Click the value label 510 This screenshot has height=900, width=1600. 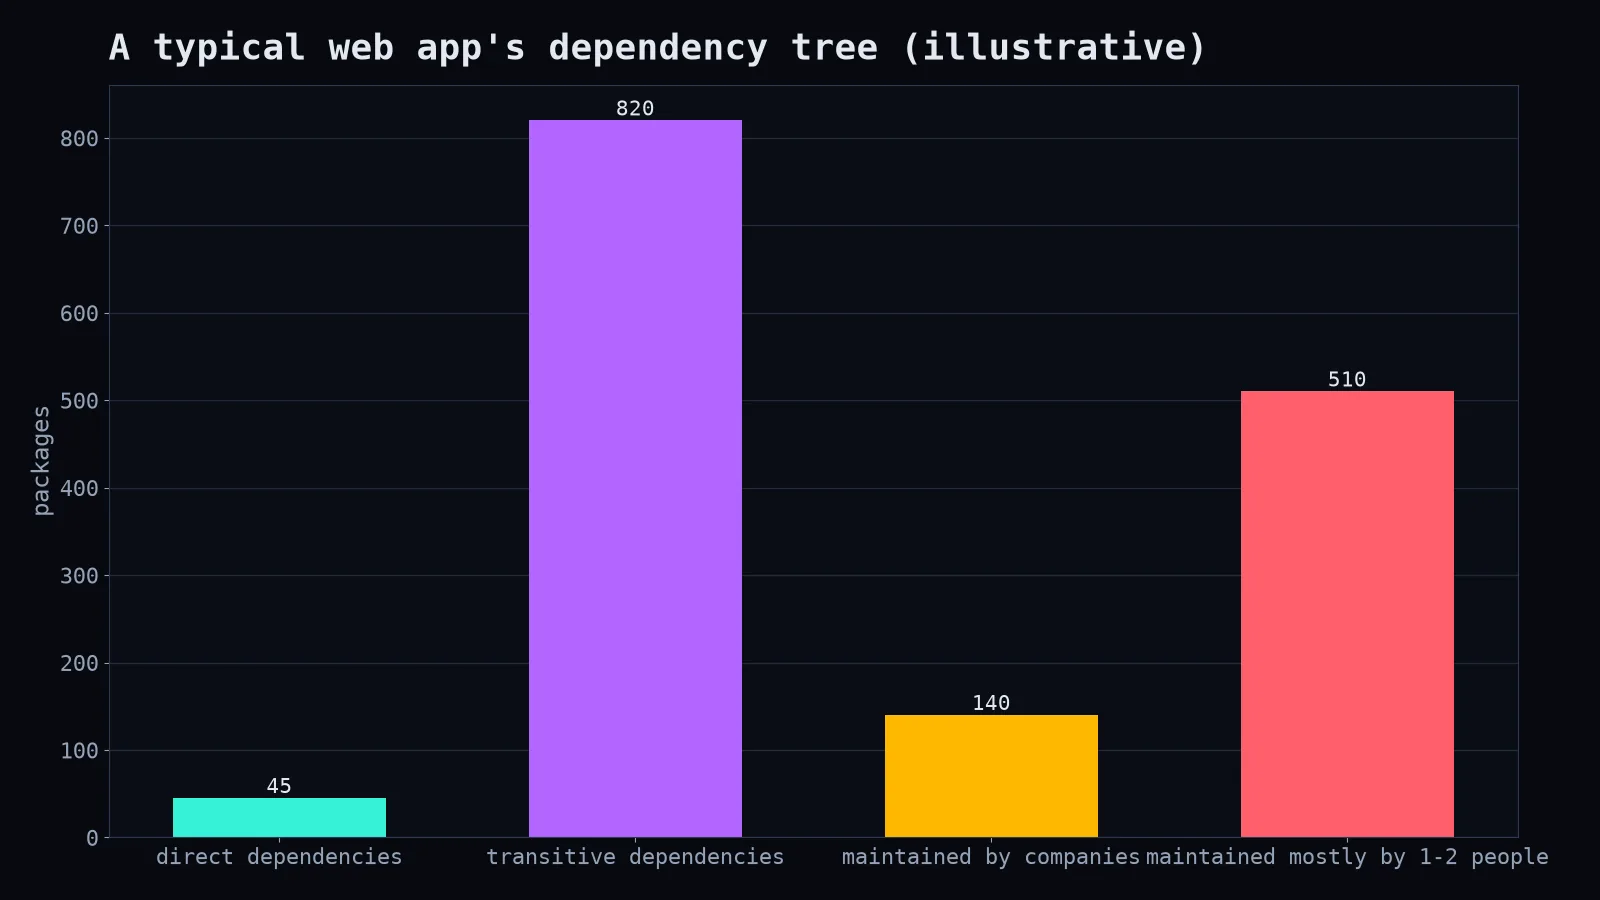coord(1347,379)
